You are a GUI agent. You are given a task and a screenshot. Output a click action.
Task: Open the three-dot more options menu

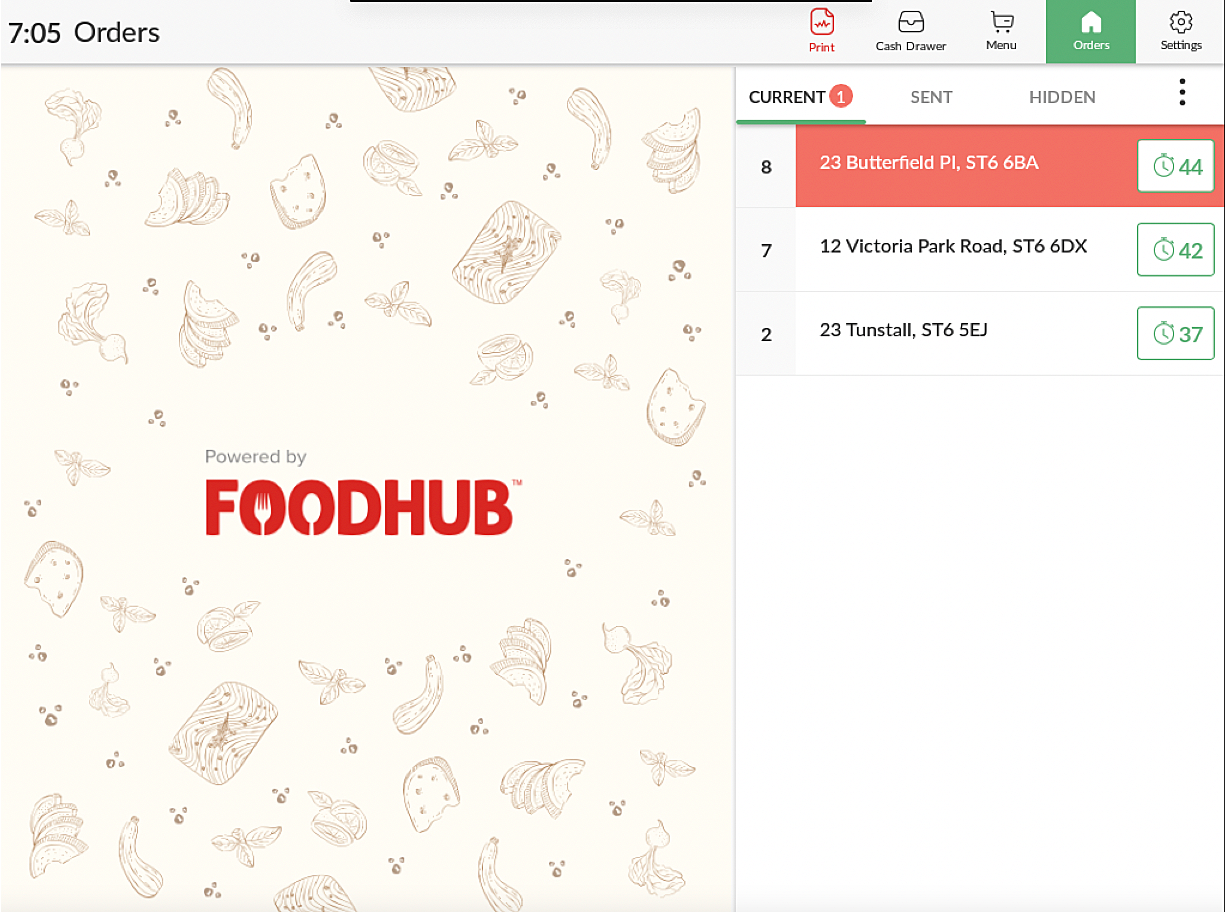[1182, 93]
